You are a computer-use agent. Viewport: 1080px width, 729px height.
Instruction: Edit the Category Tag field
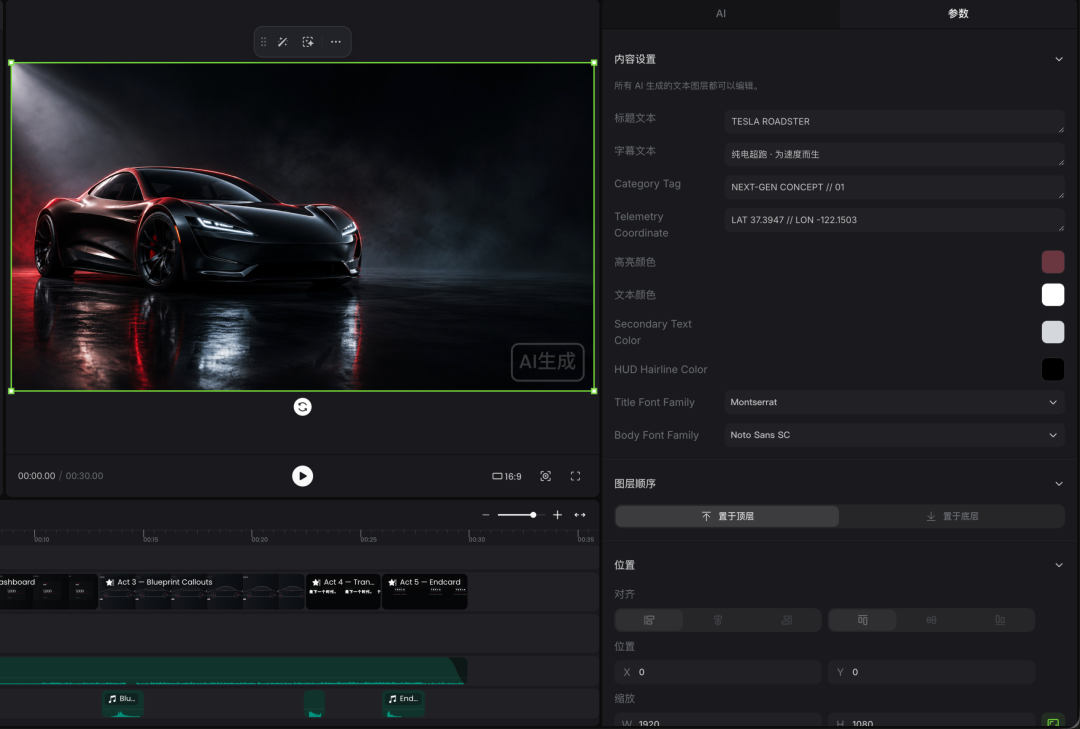click(894, 187)
